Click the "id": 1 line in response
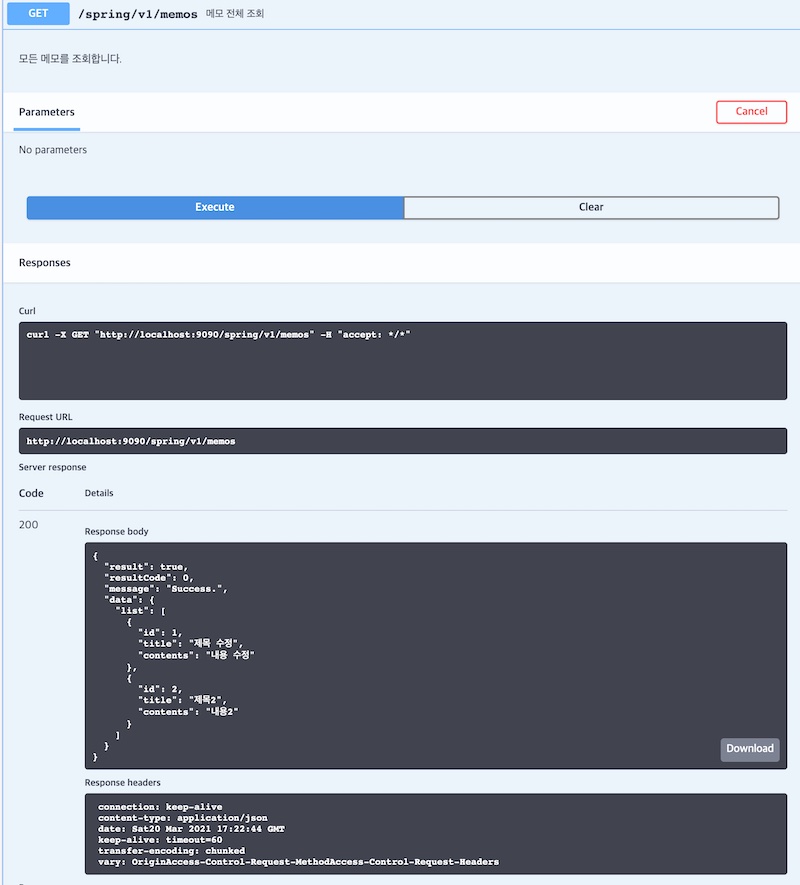This screenshot has width=800, height=885. click(160, 633)
